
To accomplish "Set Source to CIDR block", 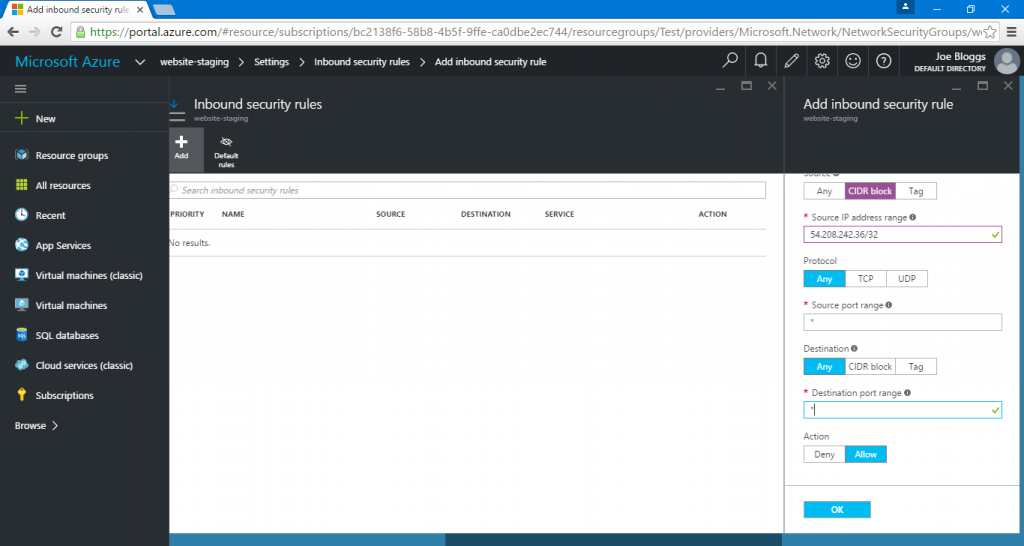I will pos(870,191).
